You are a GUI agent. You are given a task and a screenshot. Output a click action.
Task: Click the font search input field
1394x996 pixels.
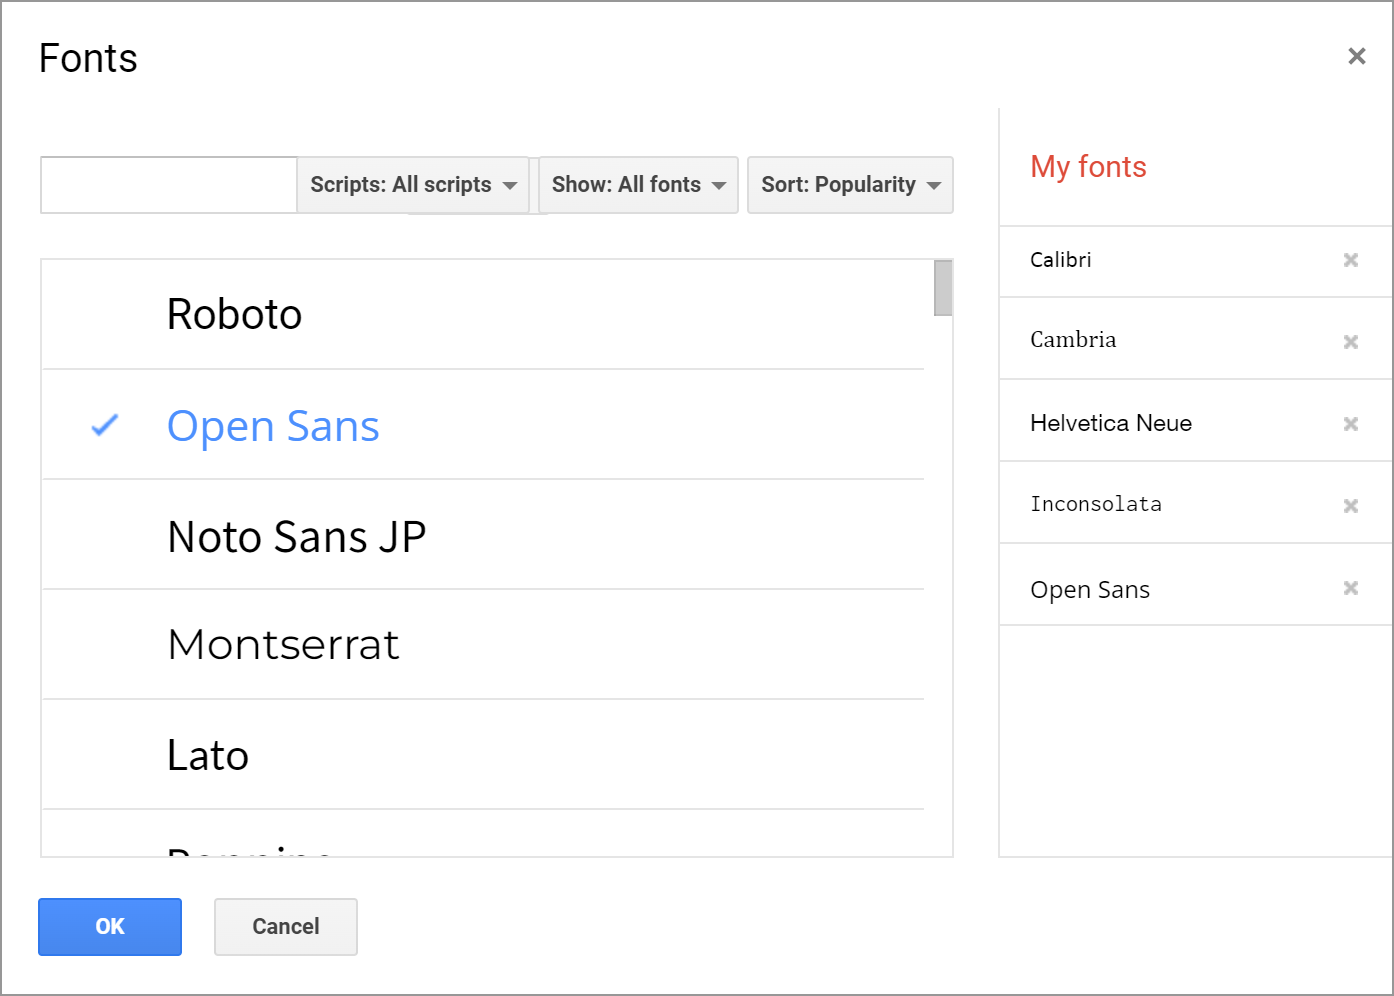169,185
